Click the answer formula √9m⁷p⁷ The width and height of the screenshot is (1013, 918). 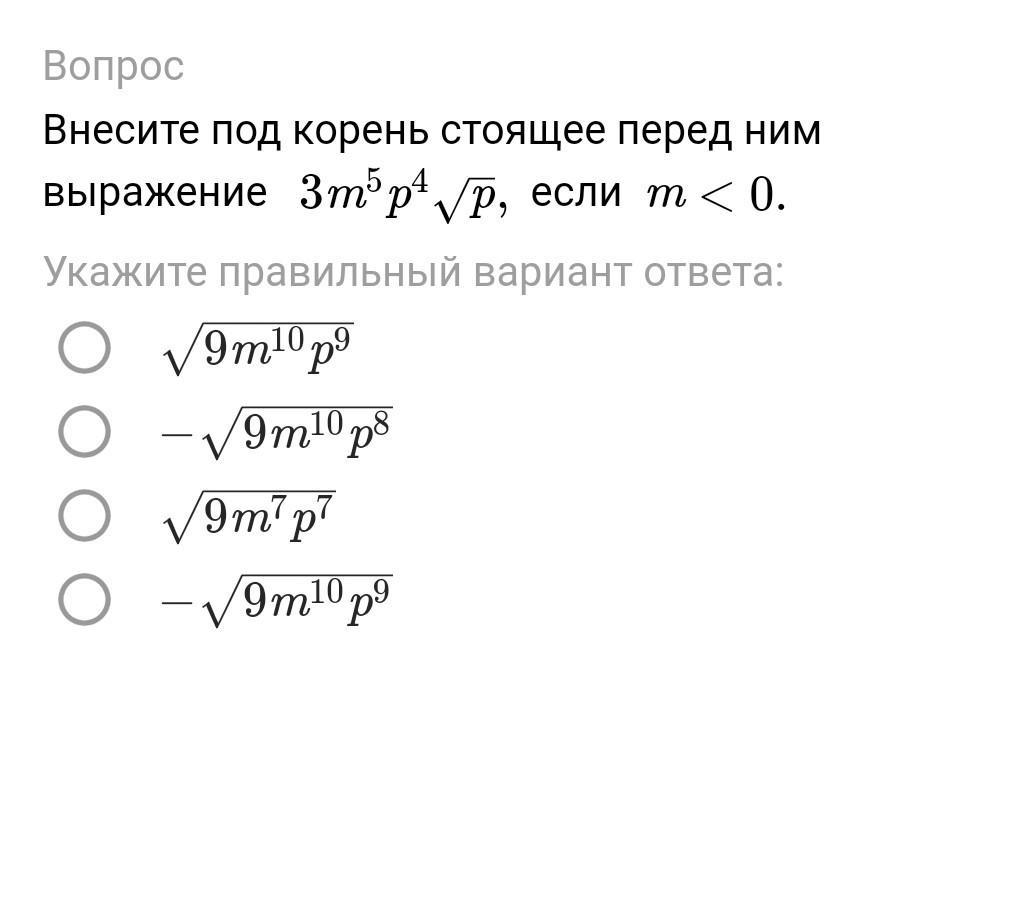[x=249, y=517]
